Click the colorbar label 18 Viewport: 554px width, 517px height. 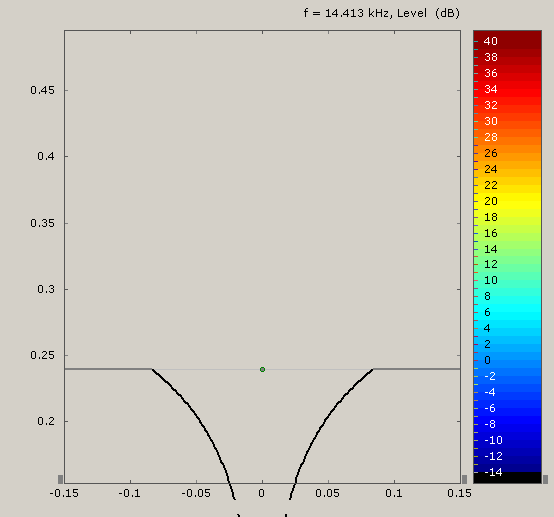pyautogui.click(x=491, y=217)
